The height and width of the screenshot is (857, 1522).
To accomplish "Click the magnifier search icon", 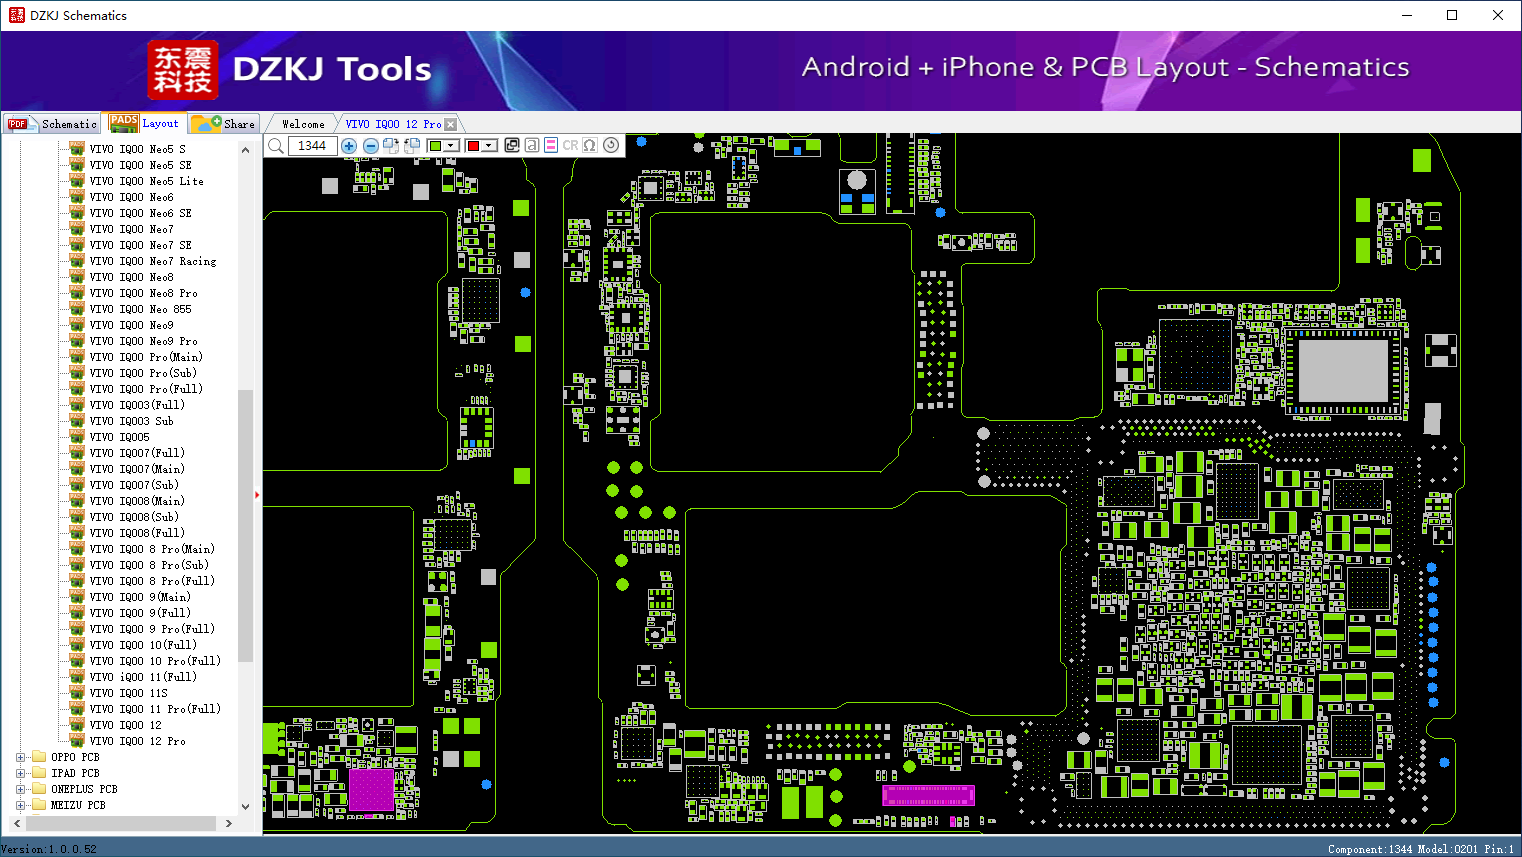I will (x=276, y=146).
